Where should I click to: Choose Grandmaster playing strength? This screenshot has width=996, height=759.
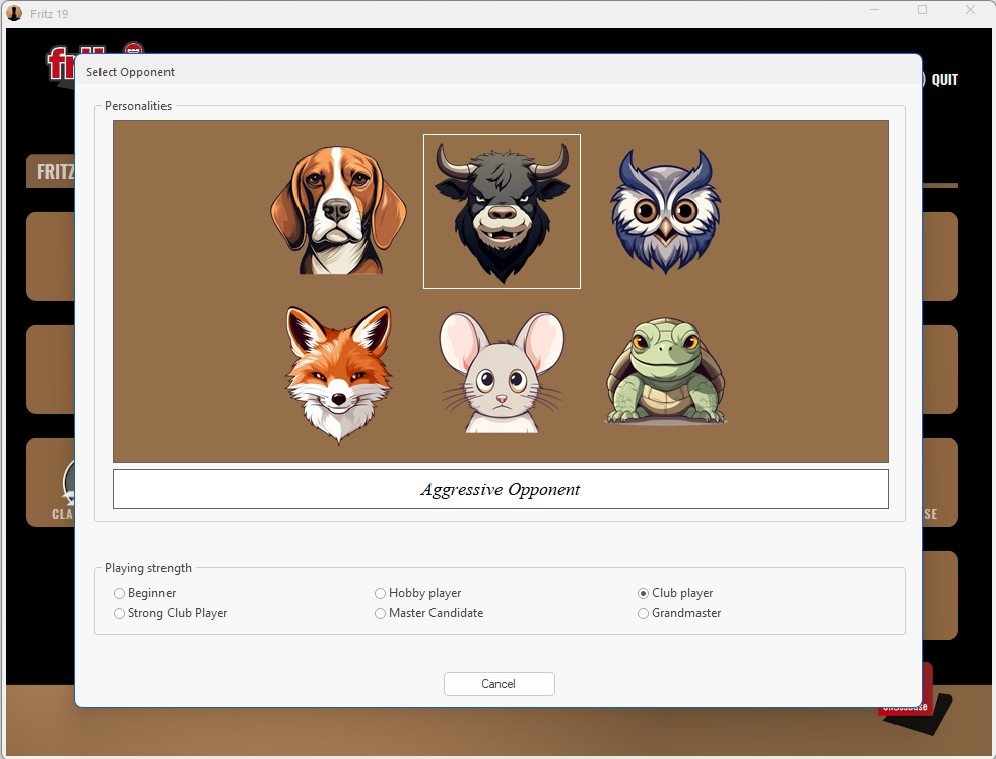click(x=644, y=613)
